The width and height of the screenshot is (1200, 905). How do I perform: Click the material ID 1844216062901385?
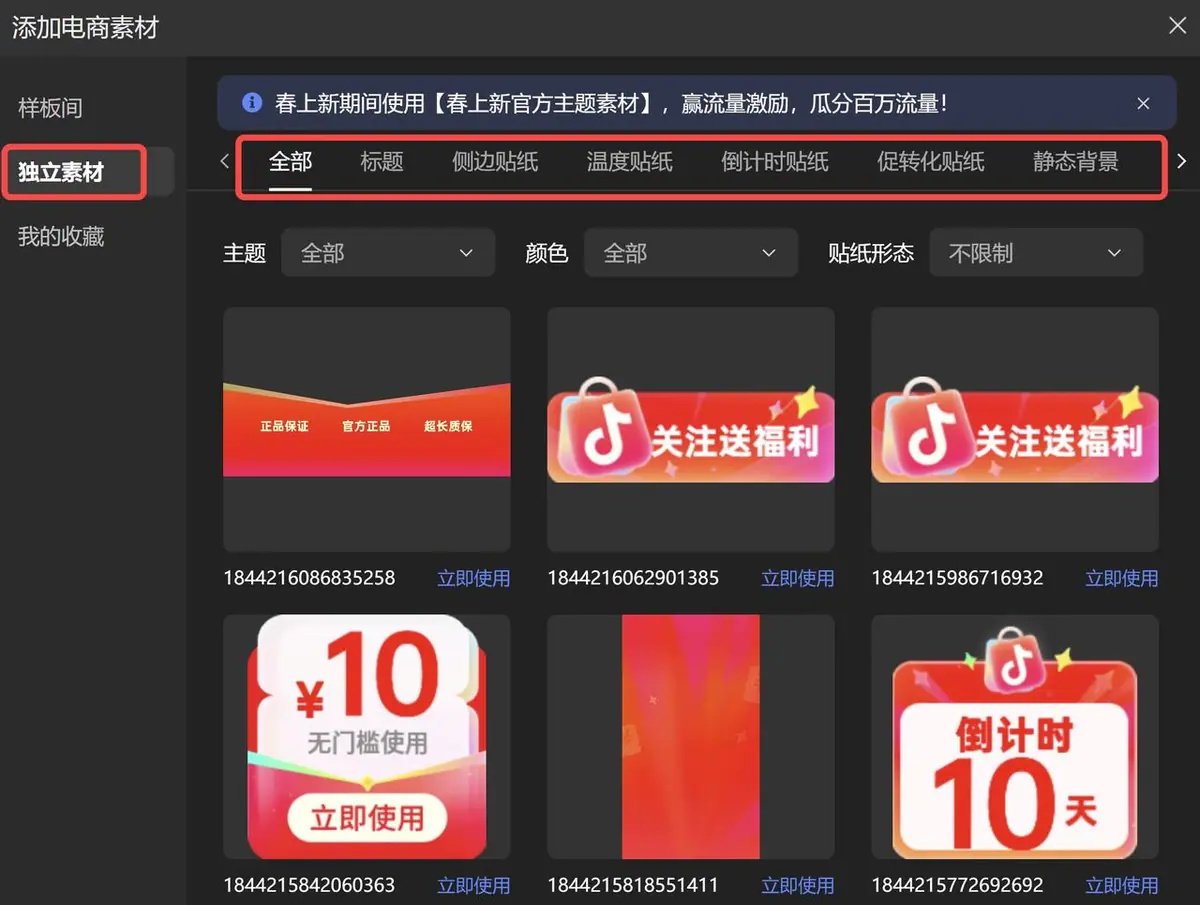[633, 578]
